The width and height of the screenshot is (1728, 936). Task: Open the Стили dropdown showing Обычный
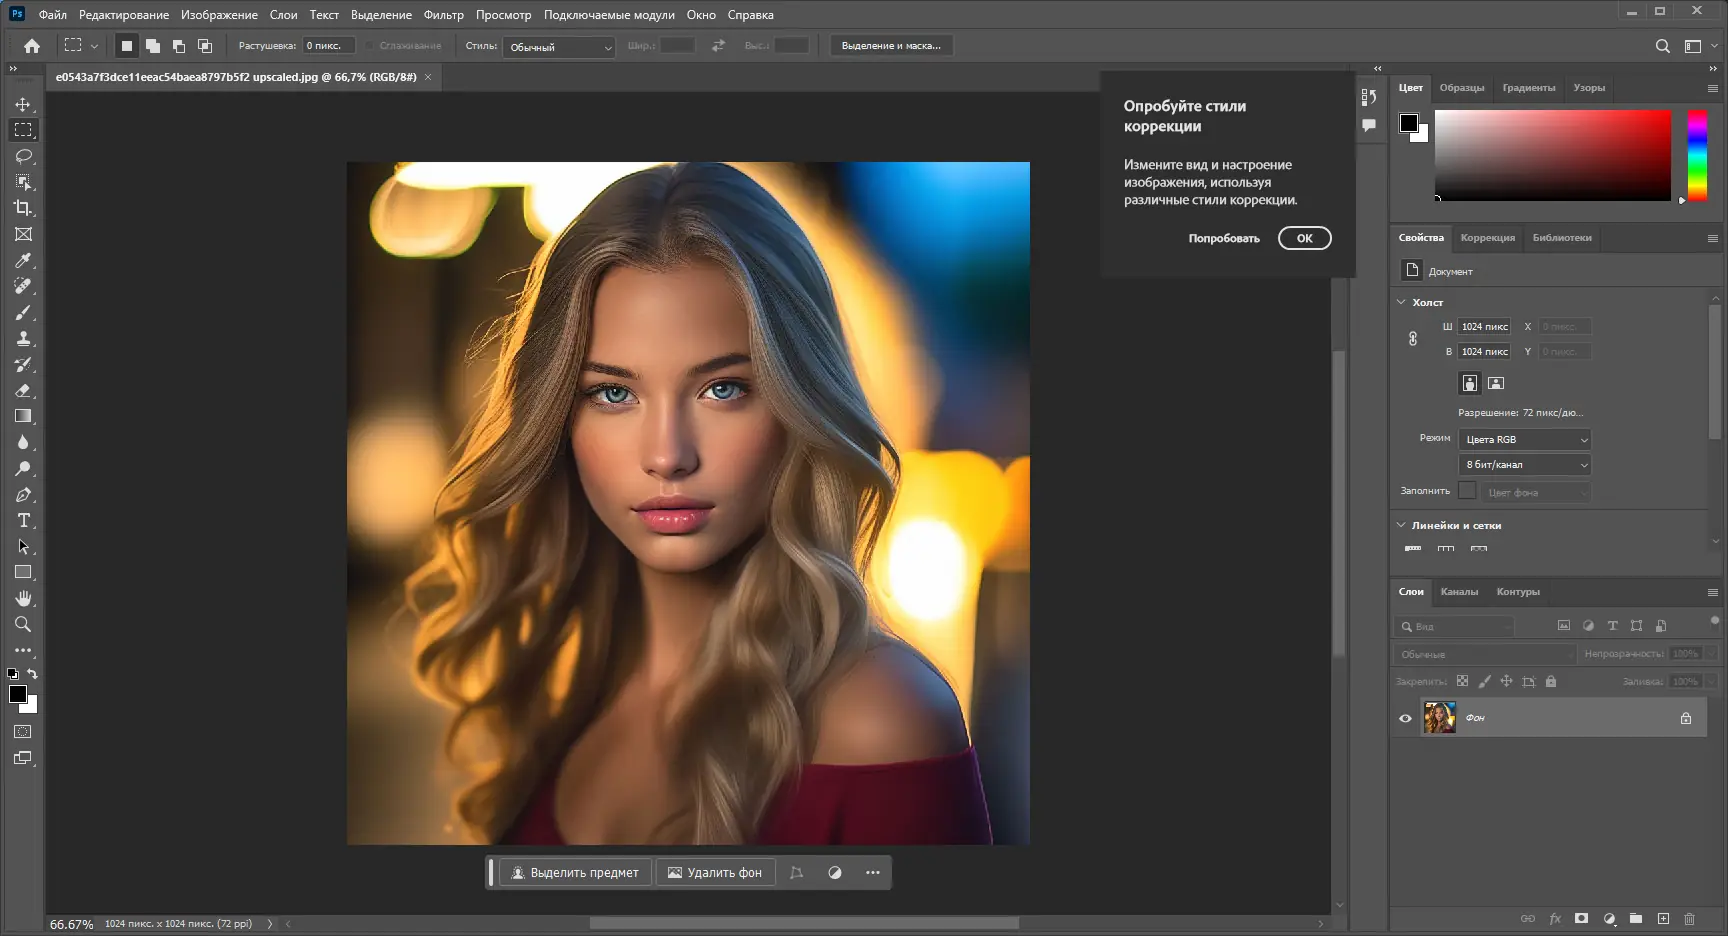[x=558, y=46]
